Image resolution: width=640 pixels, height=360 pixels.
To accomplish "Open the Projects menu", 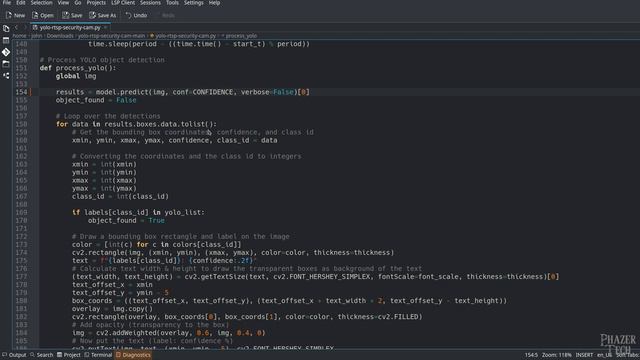I will coord(96,3).
